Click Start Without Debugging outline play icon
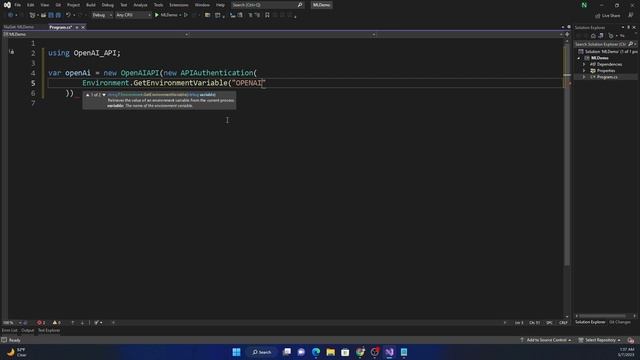 [x=186, y=15]
